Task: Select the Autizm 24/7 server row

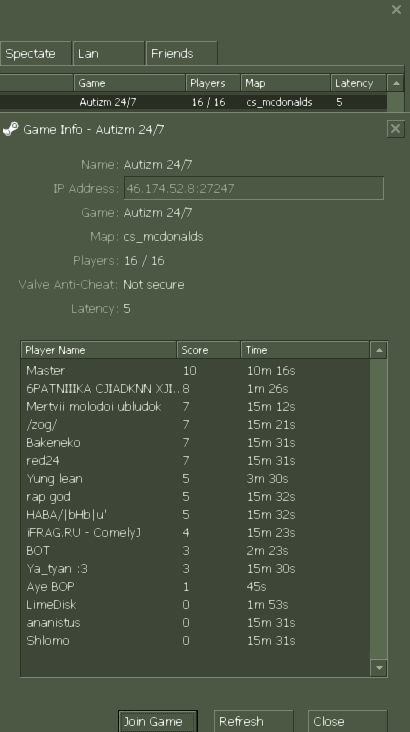Action: click(x=193, y=102)
